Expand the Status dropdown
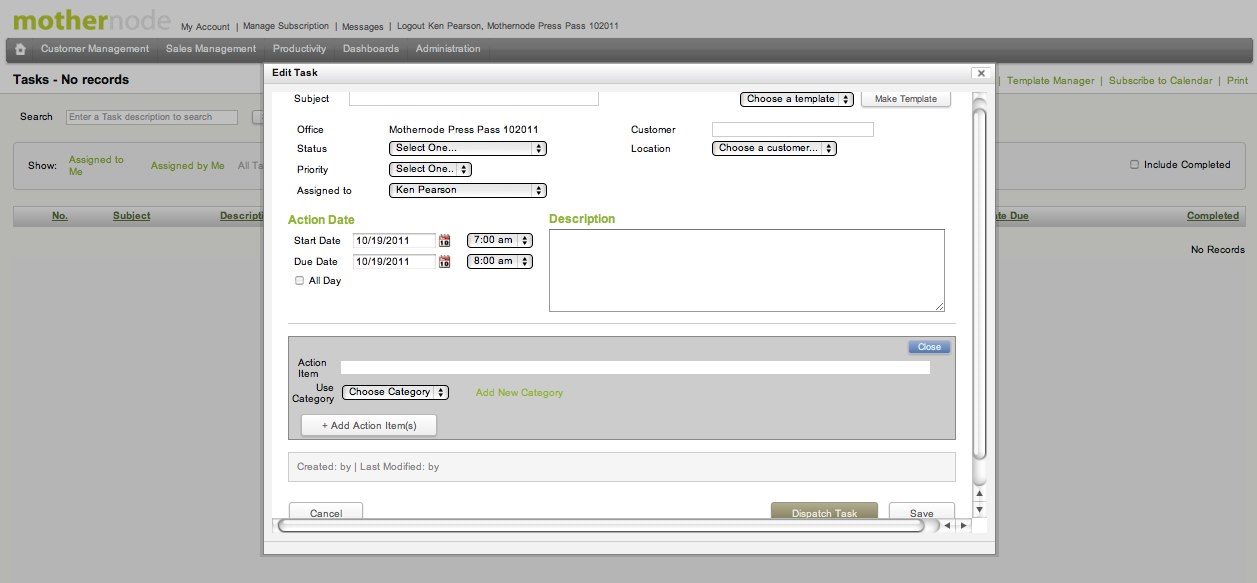This screenshot has width=1257, height=583. (467, 148)
